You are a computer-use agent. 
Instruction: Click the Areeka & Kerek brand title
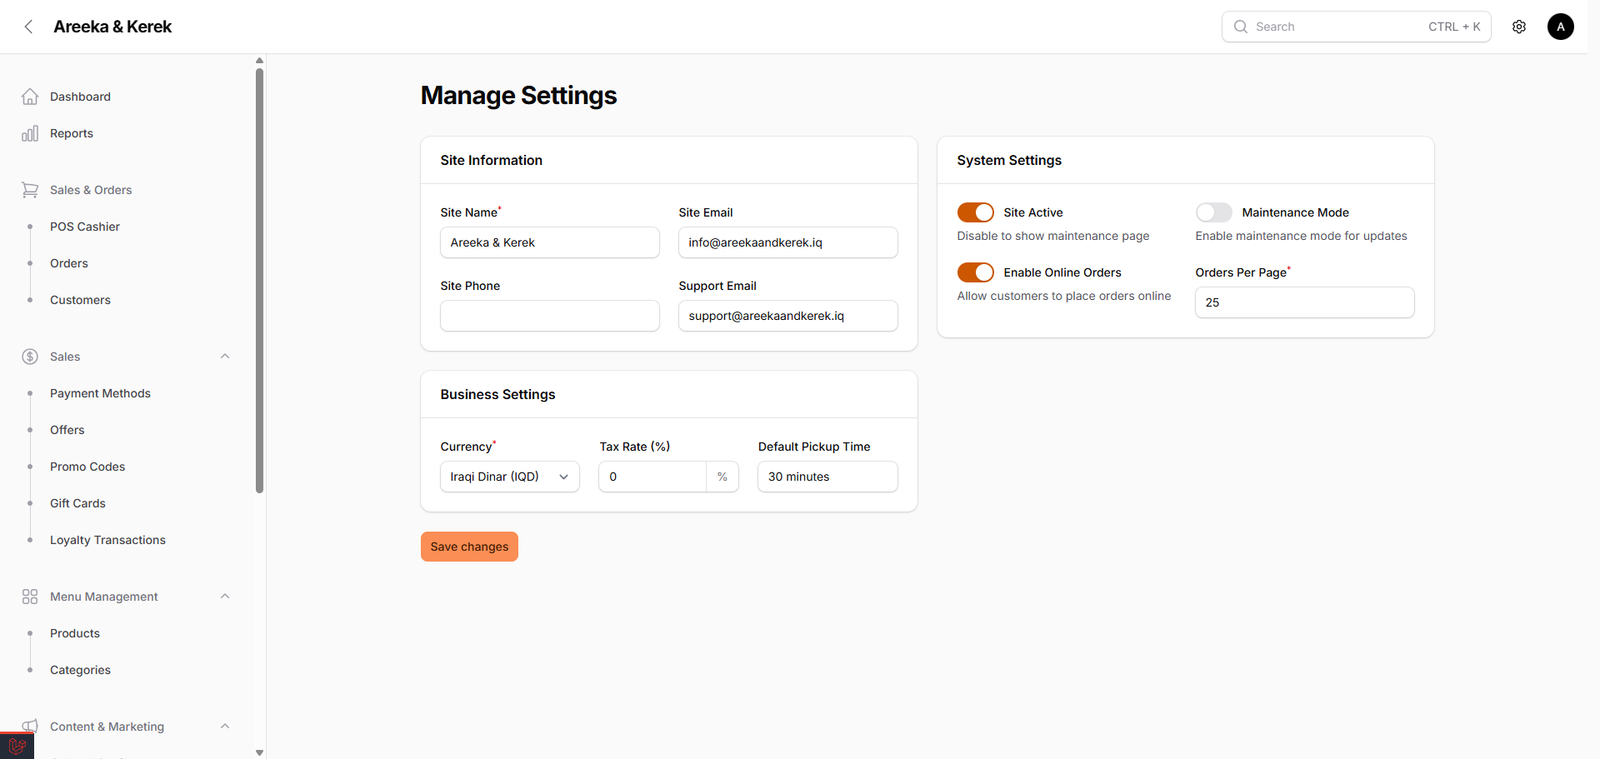[x=112, y=27]
